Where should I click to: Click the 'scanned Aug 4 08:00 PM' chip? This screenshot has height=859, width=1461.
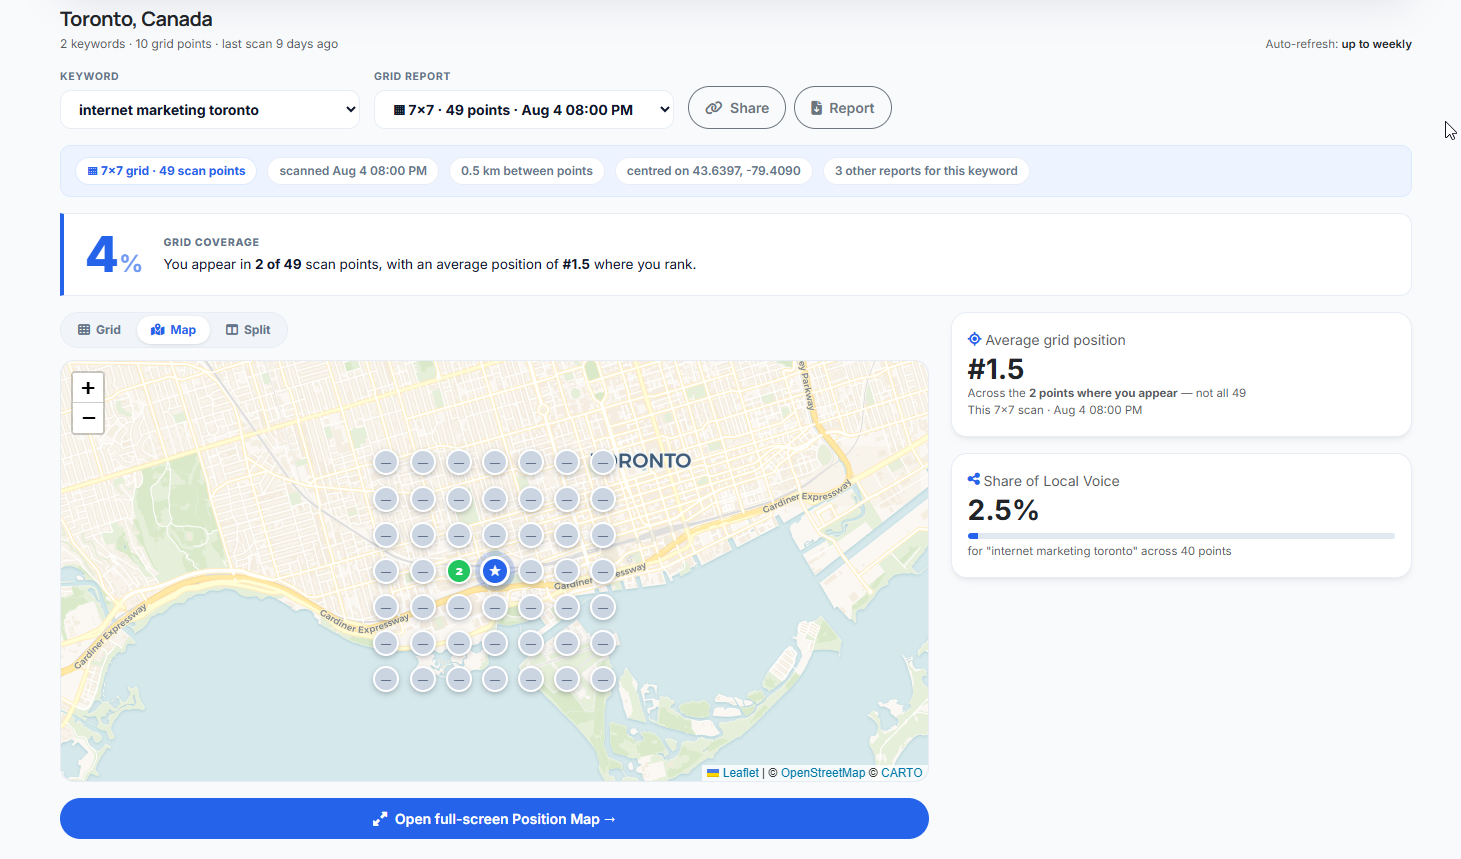click(353, 171)
